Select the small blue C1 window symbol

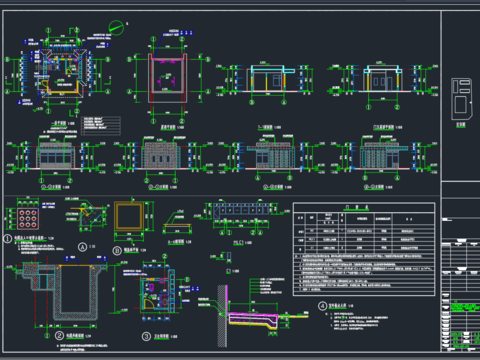229,256
